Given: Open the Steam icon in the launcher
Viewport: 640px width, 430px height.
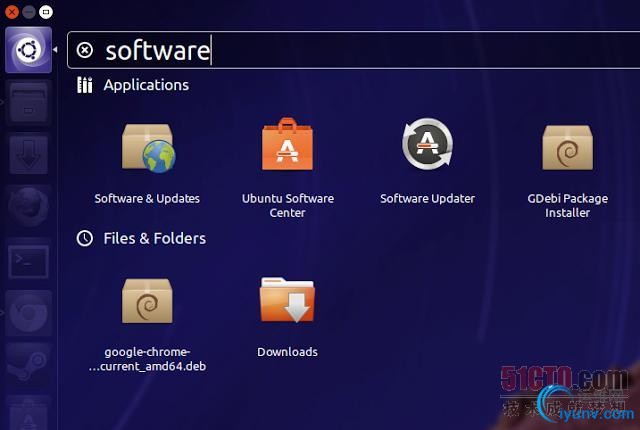Looking at the screenshot, I should pos(29,364).
